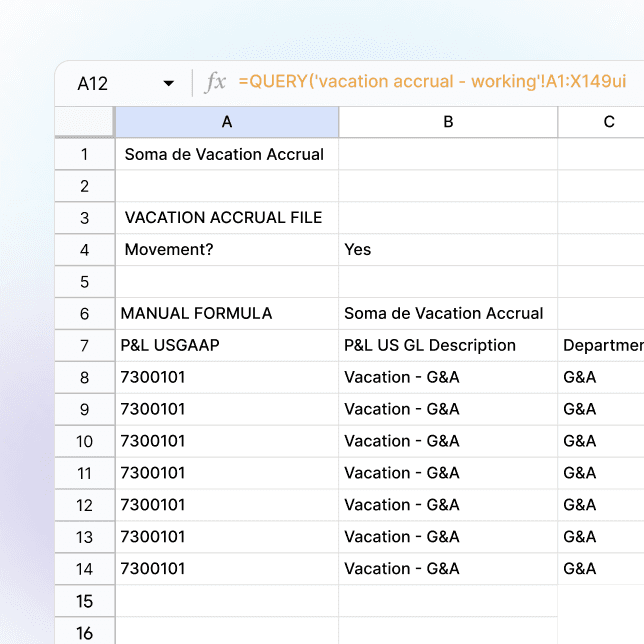
Task: Select row 10 header
Action: pos(84,442)
